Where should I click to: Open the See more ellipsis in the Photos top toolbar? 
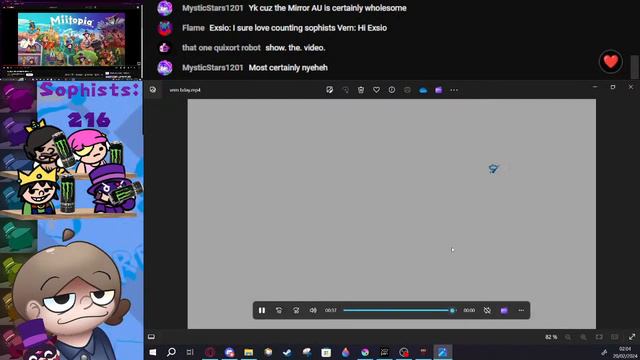click(454, 90)
